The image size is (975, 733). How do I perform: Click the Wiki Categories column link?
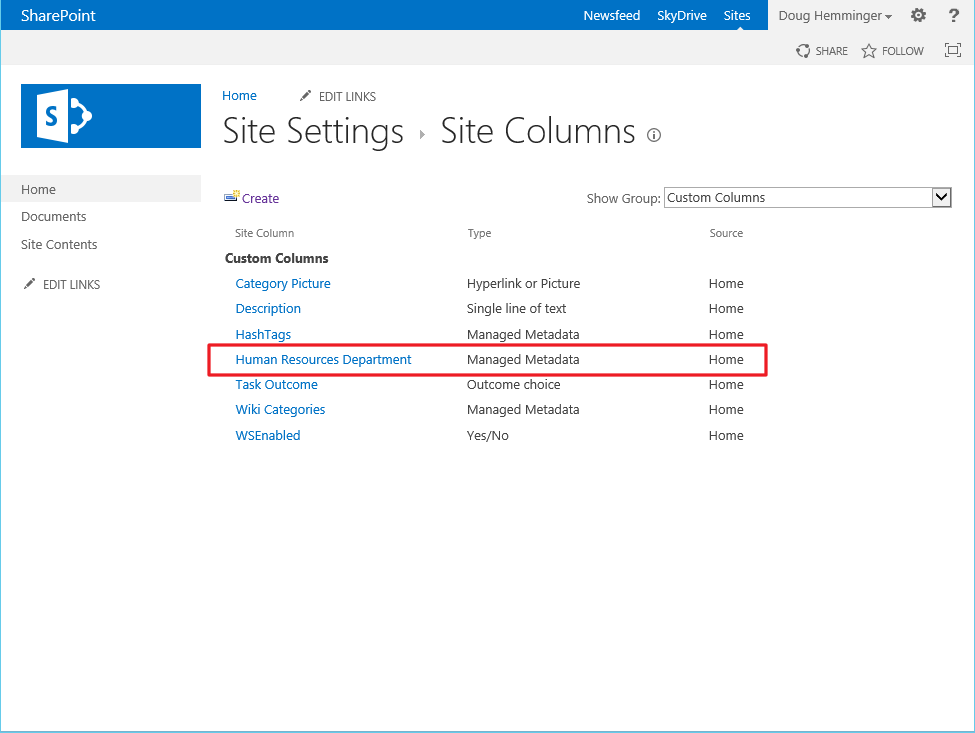(280, 409)
